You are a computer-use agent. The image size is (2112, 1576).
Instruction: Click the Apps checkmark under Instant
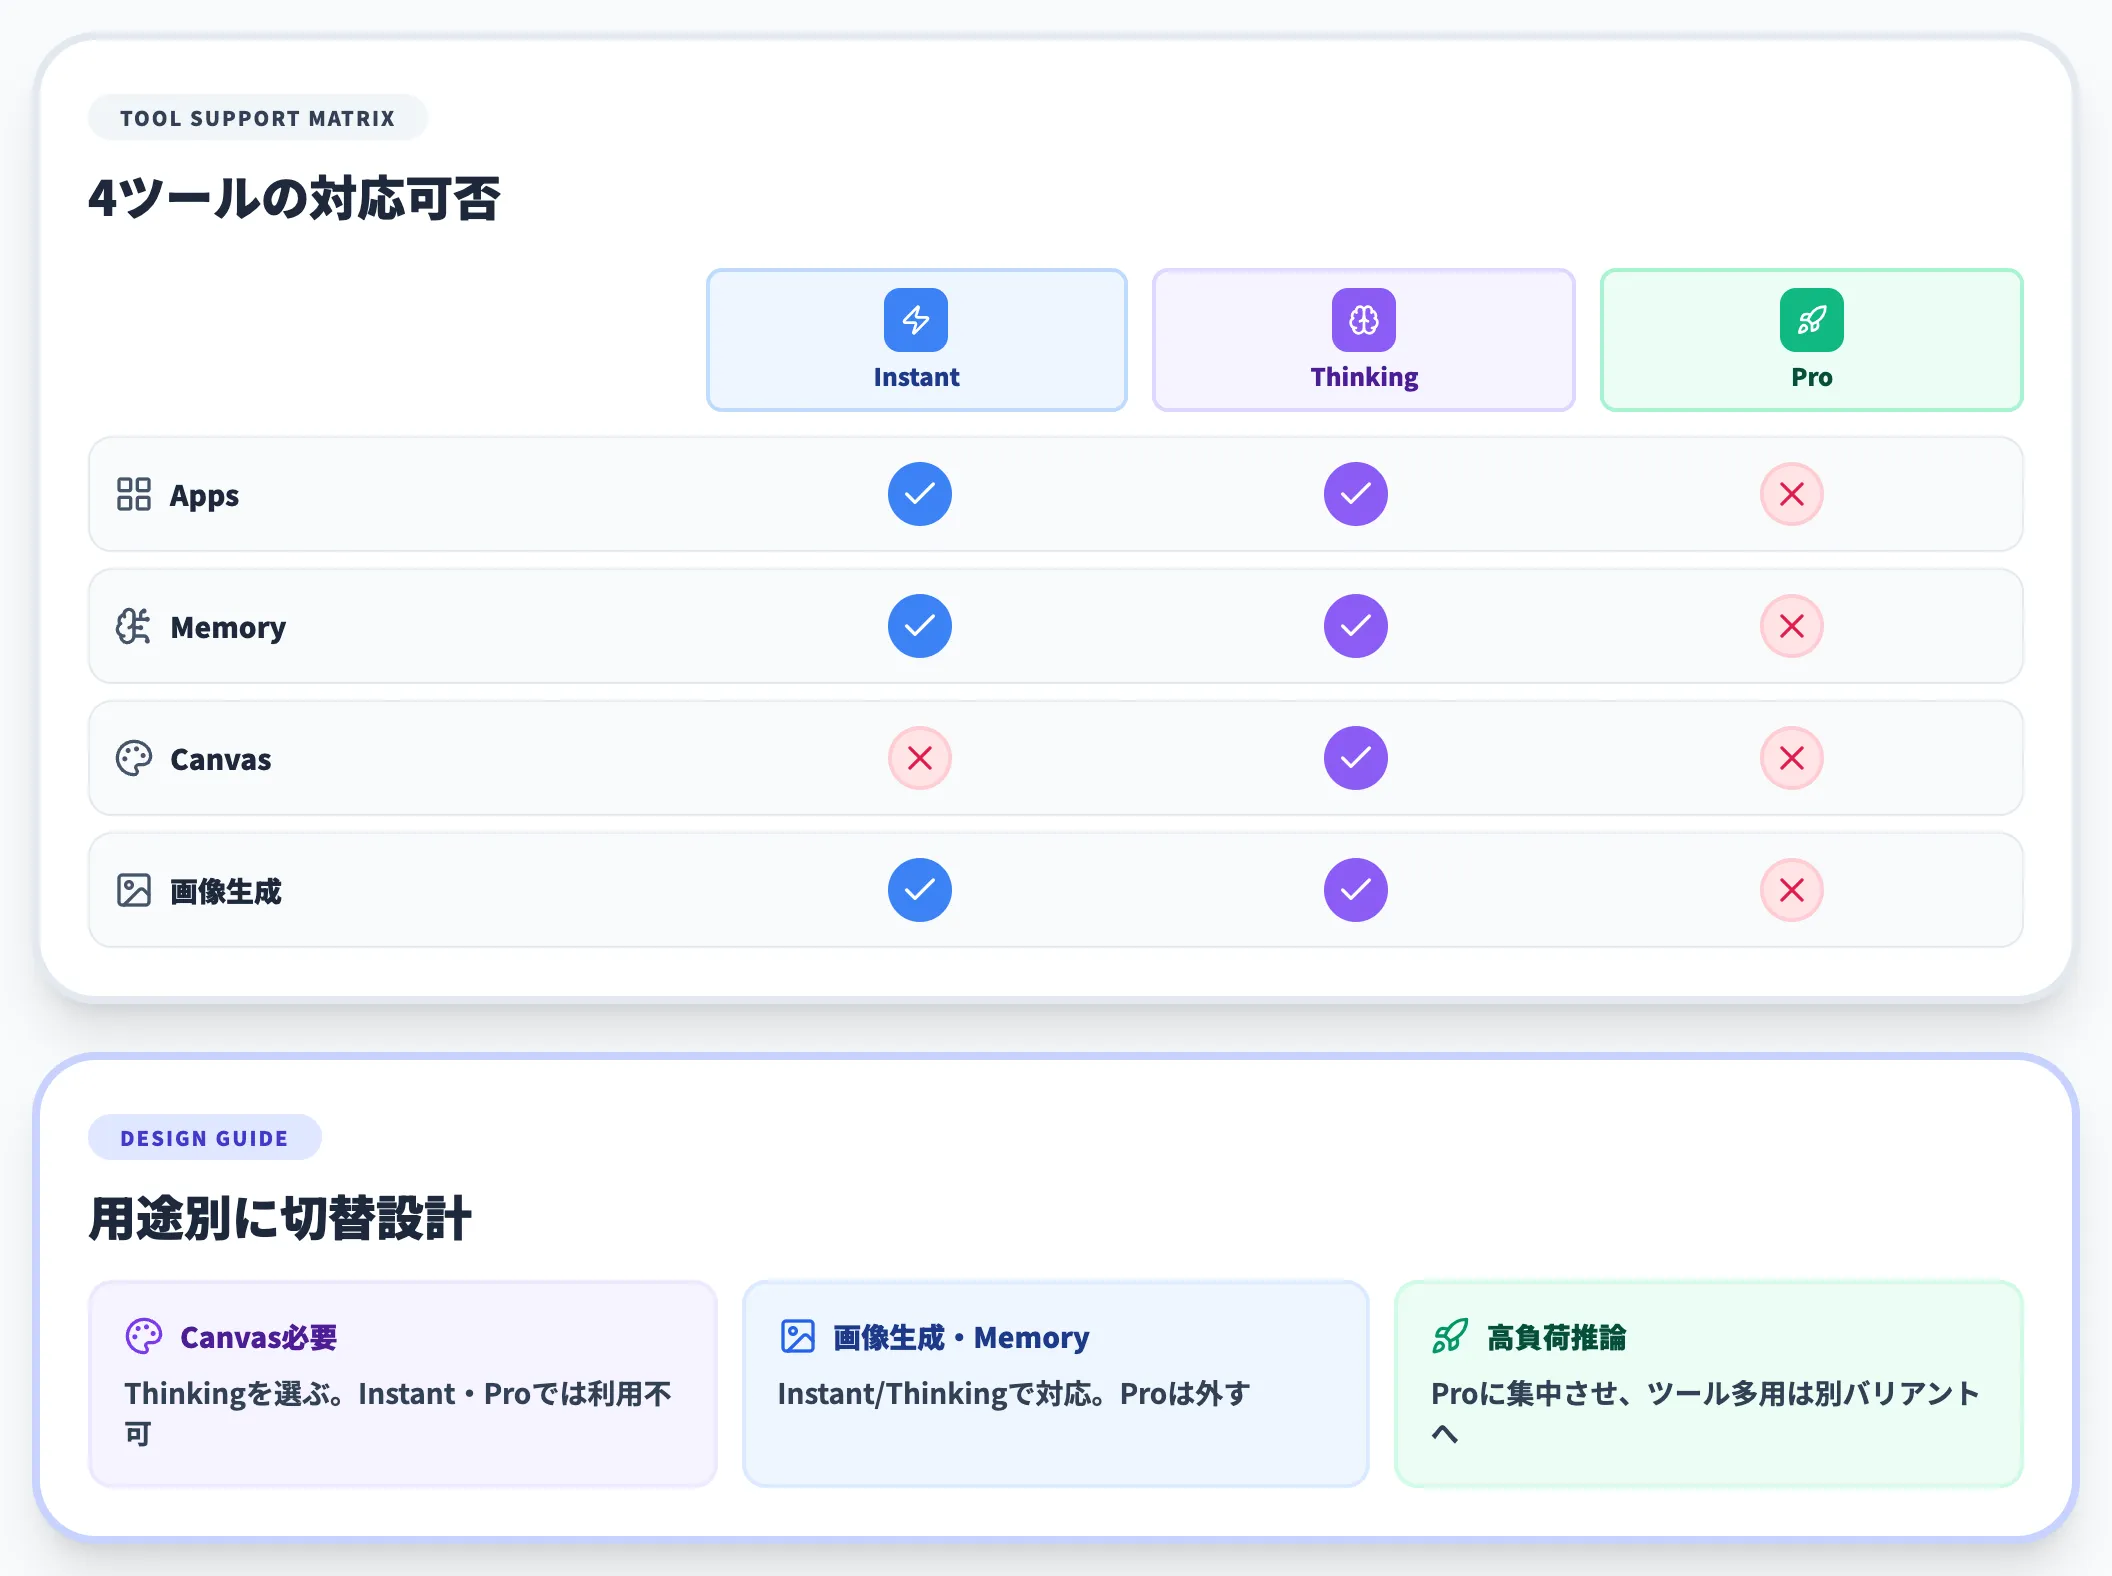pyautogui.click(x=920, y=494)
